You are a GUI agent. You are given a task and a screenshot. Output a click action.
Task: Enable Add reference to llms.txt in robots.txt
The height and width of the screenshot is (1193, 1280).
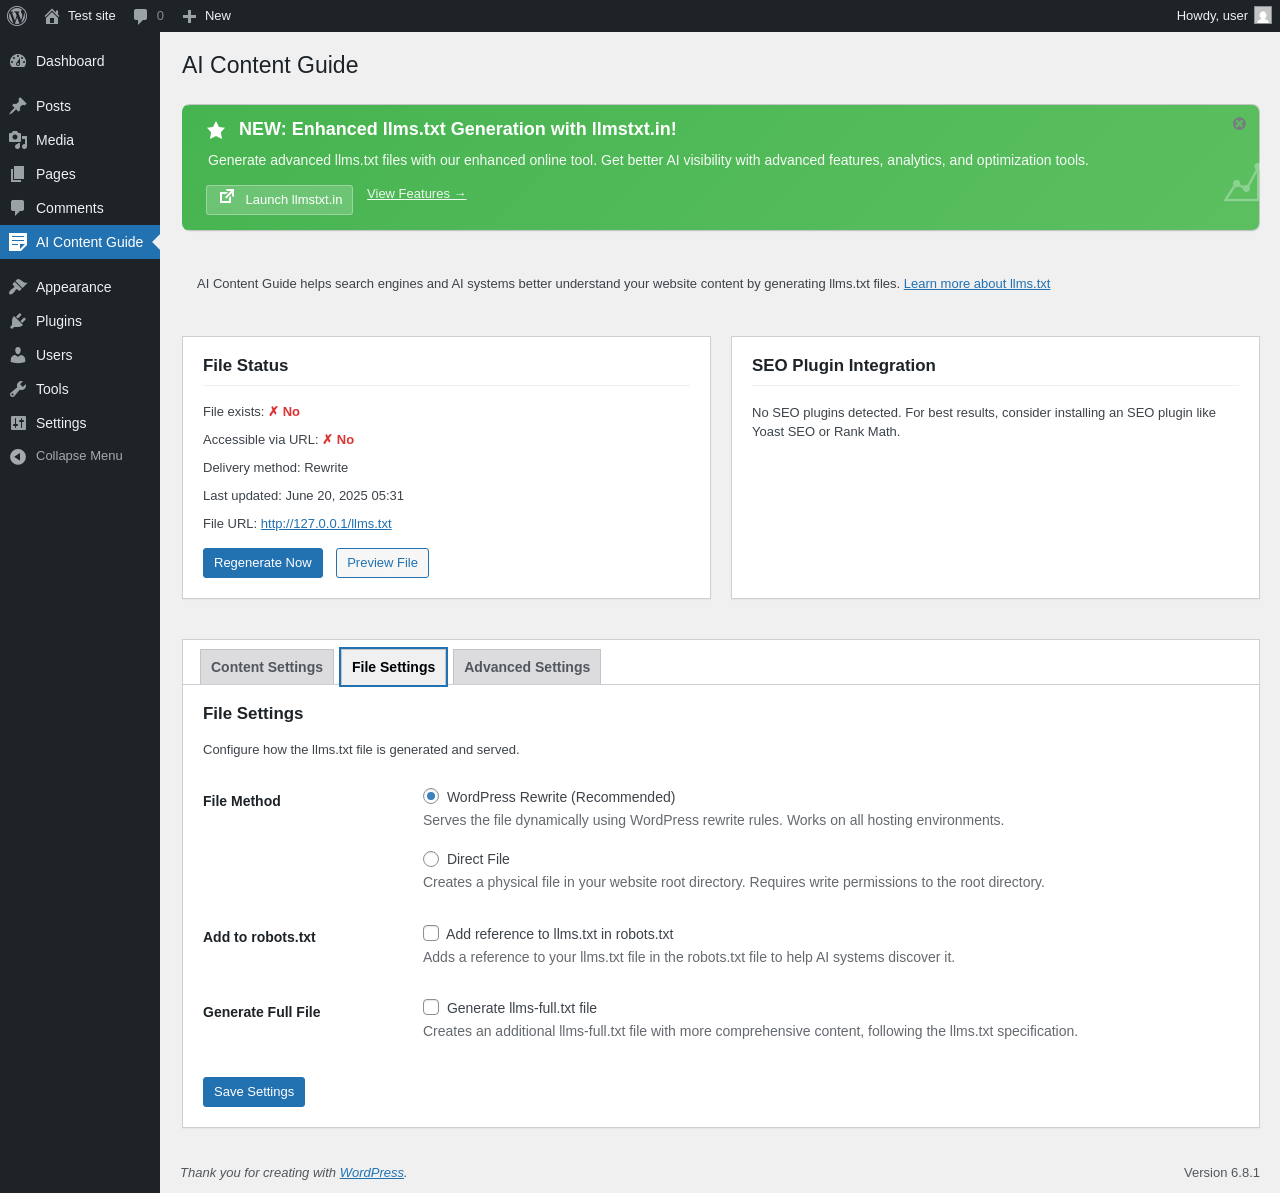pos(431,933)
